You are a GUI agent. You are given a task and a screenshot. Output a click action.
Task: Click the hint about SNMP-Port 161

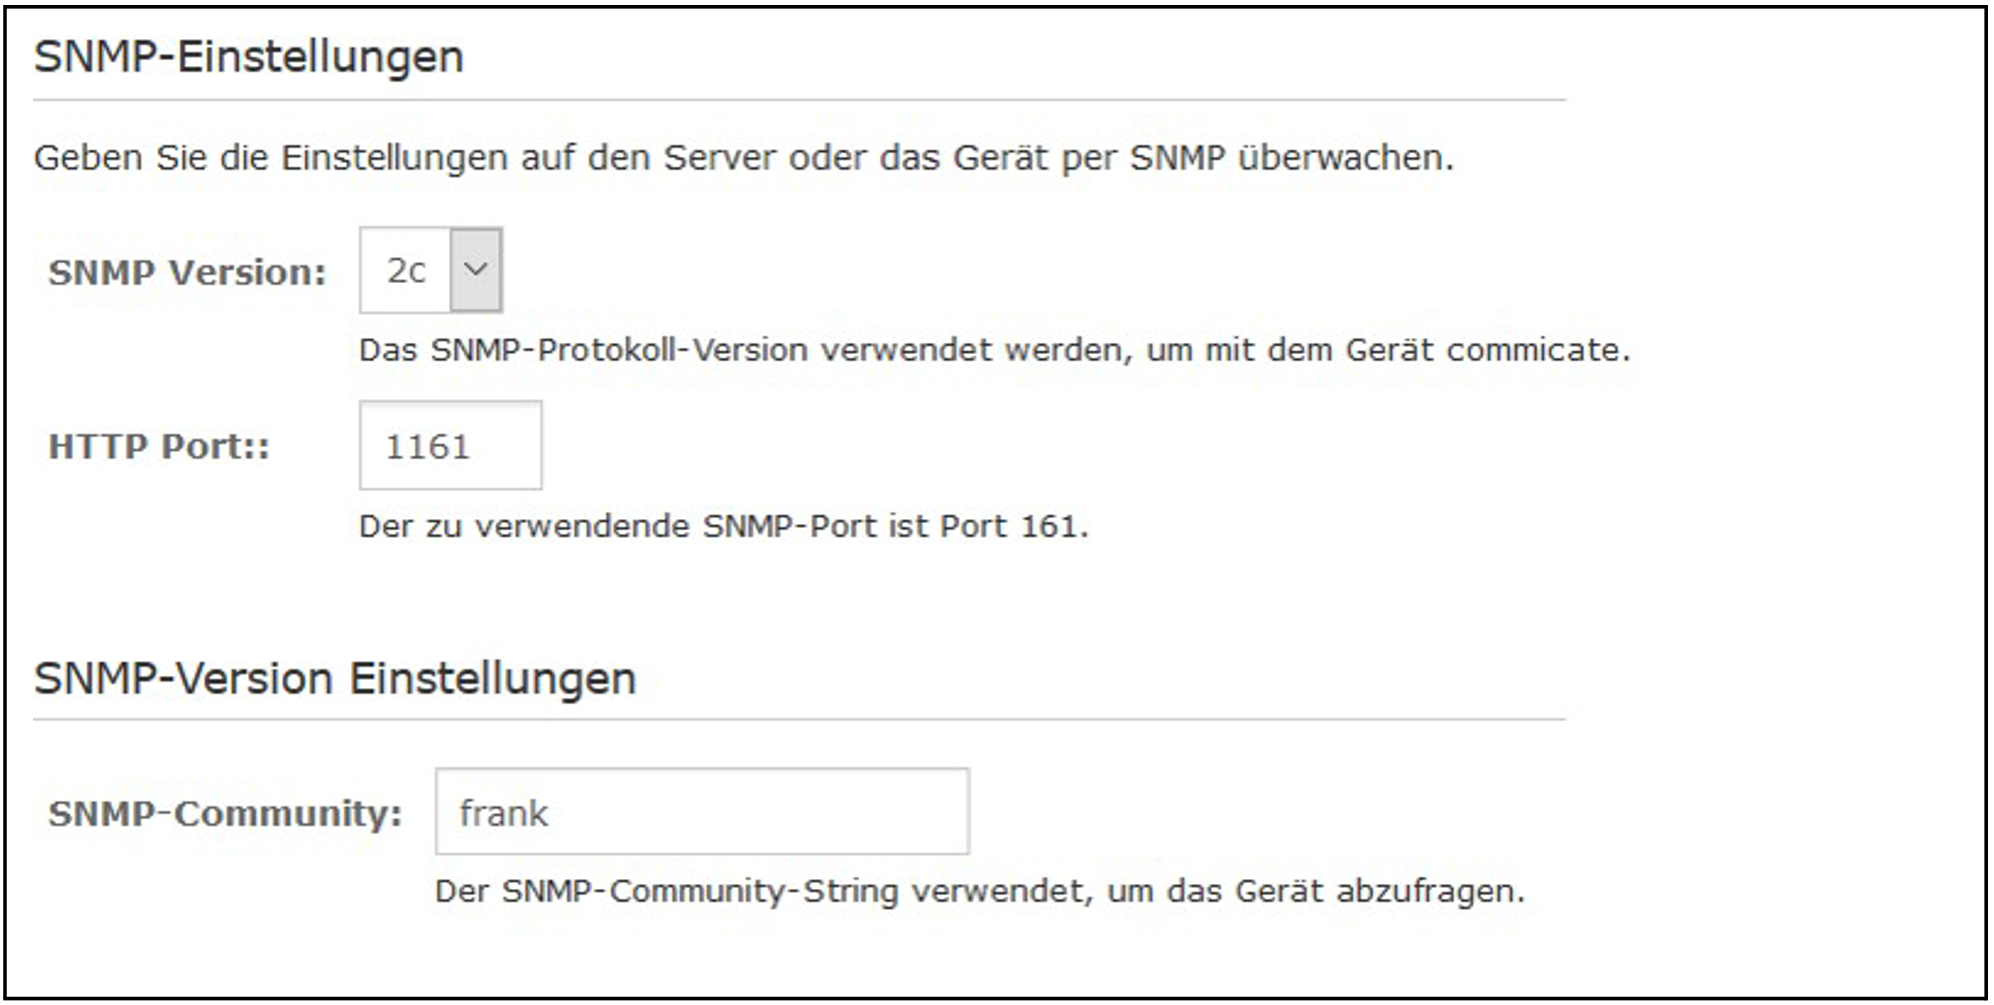point(723,526)
